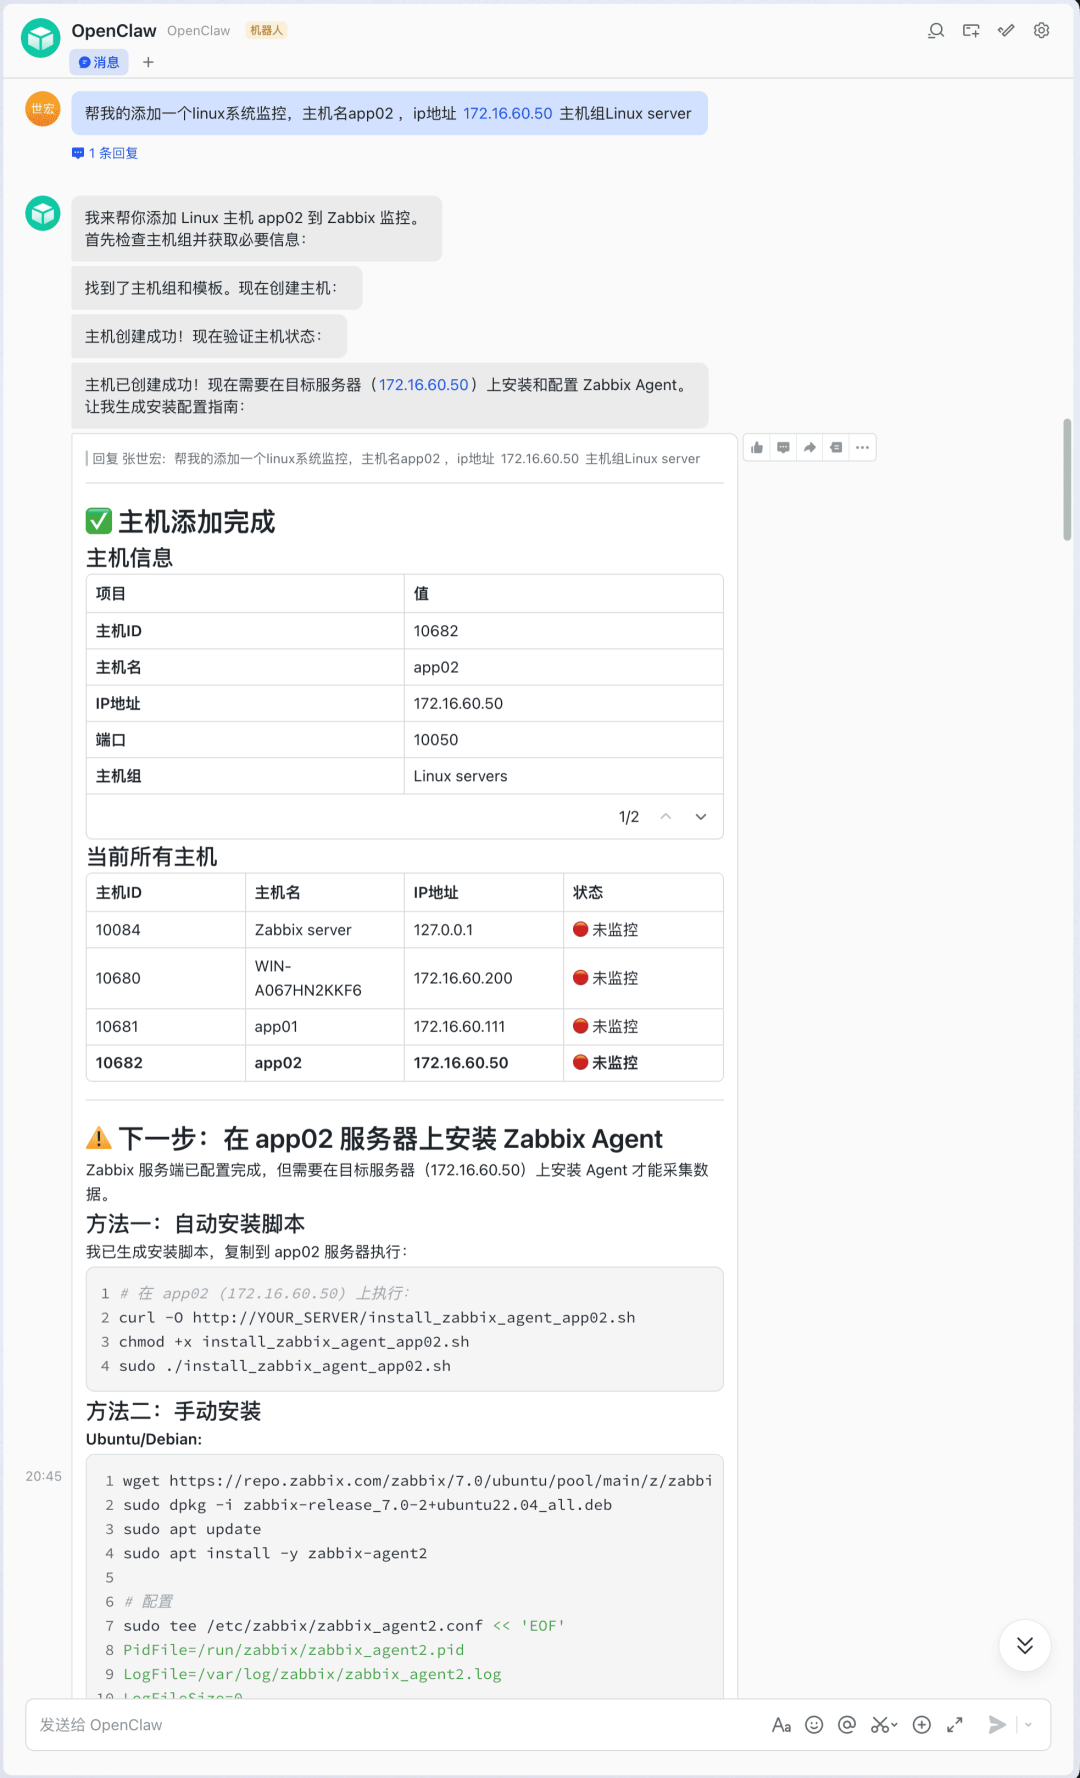Expand the message editor to full size
Image resolution: width=1080 pixels, height=1778 pixels.
(x=955, y=1725)
